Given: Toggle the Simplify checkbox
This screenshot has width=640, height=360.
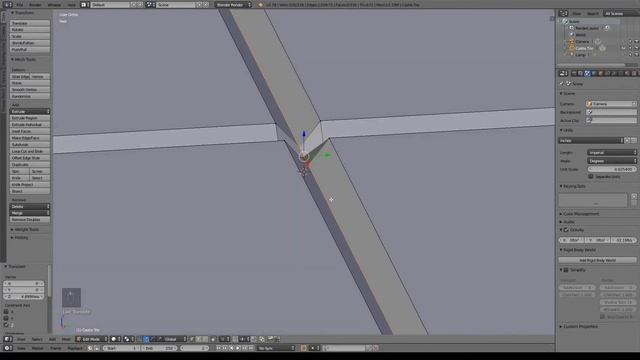Looking at the screenshot, I should [x=566, y=270].
